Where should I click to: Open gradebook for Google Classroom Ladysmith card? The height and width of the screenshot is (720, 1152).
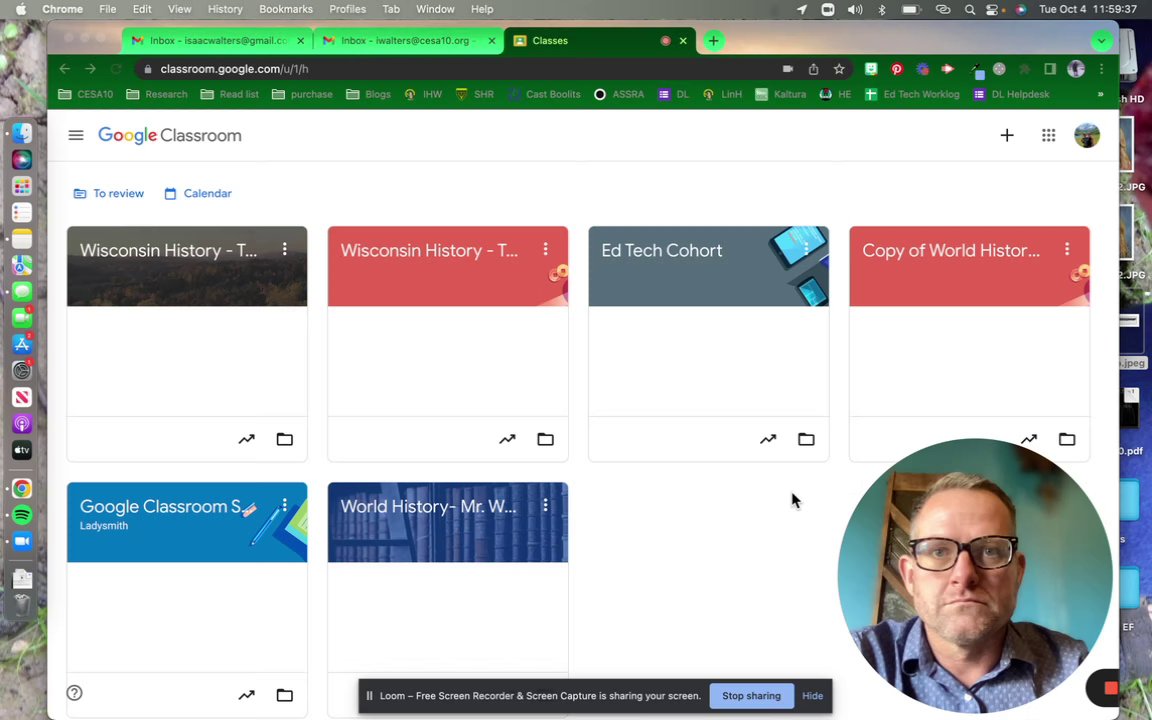tap(246, 695)
